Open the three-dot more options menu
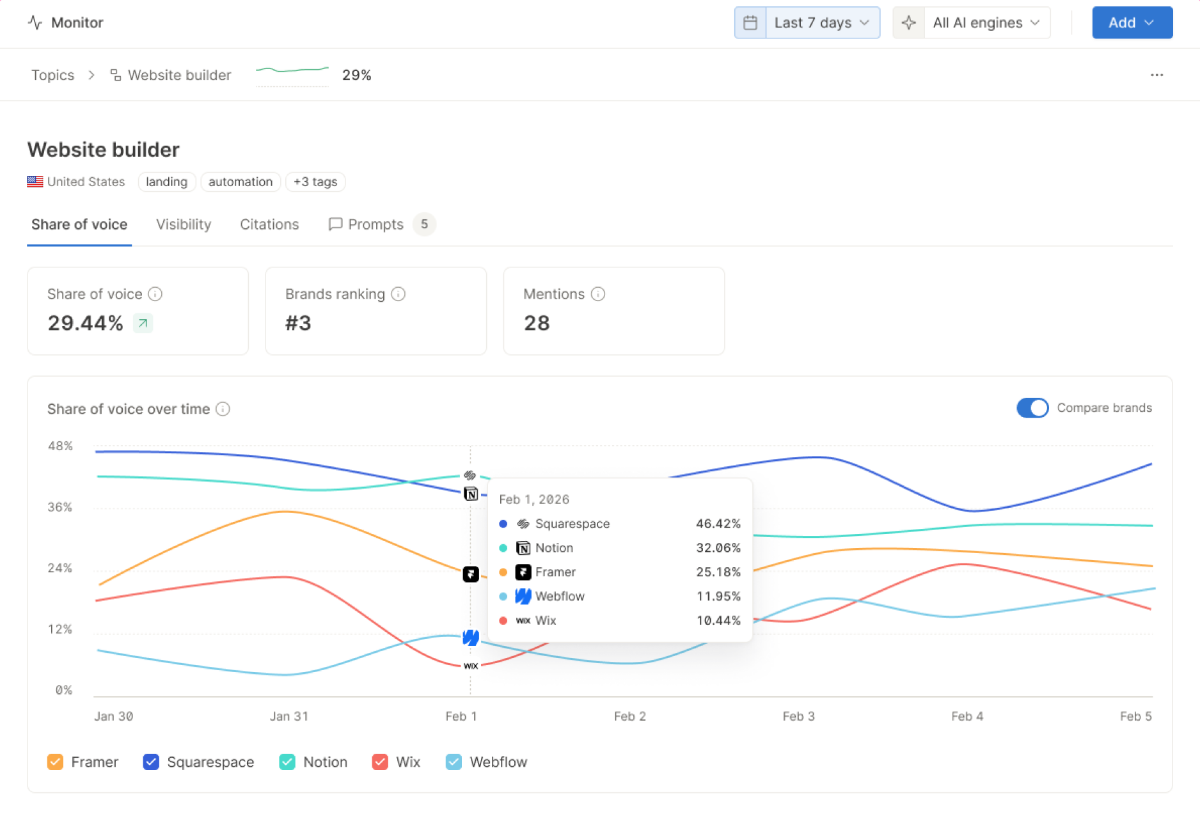This screenshot has width=1200, height=816. [x=1157, y=75]
